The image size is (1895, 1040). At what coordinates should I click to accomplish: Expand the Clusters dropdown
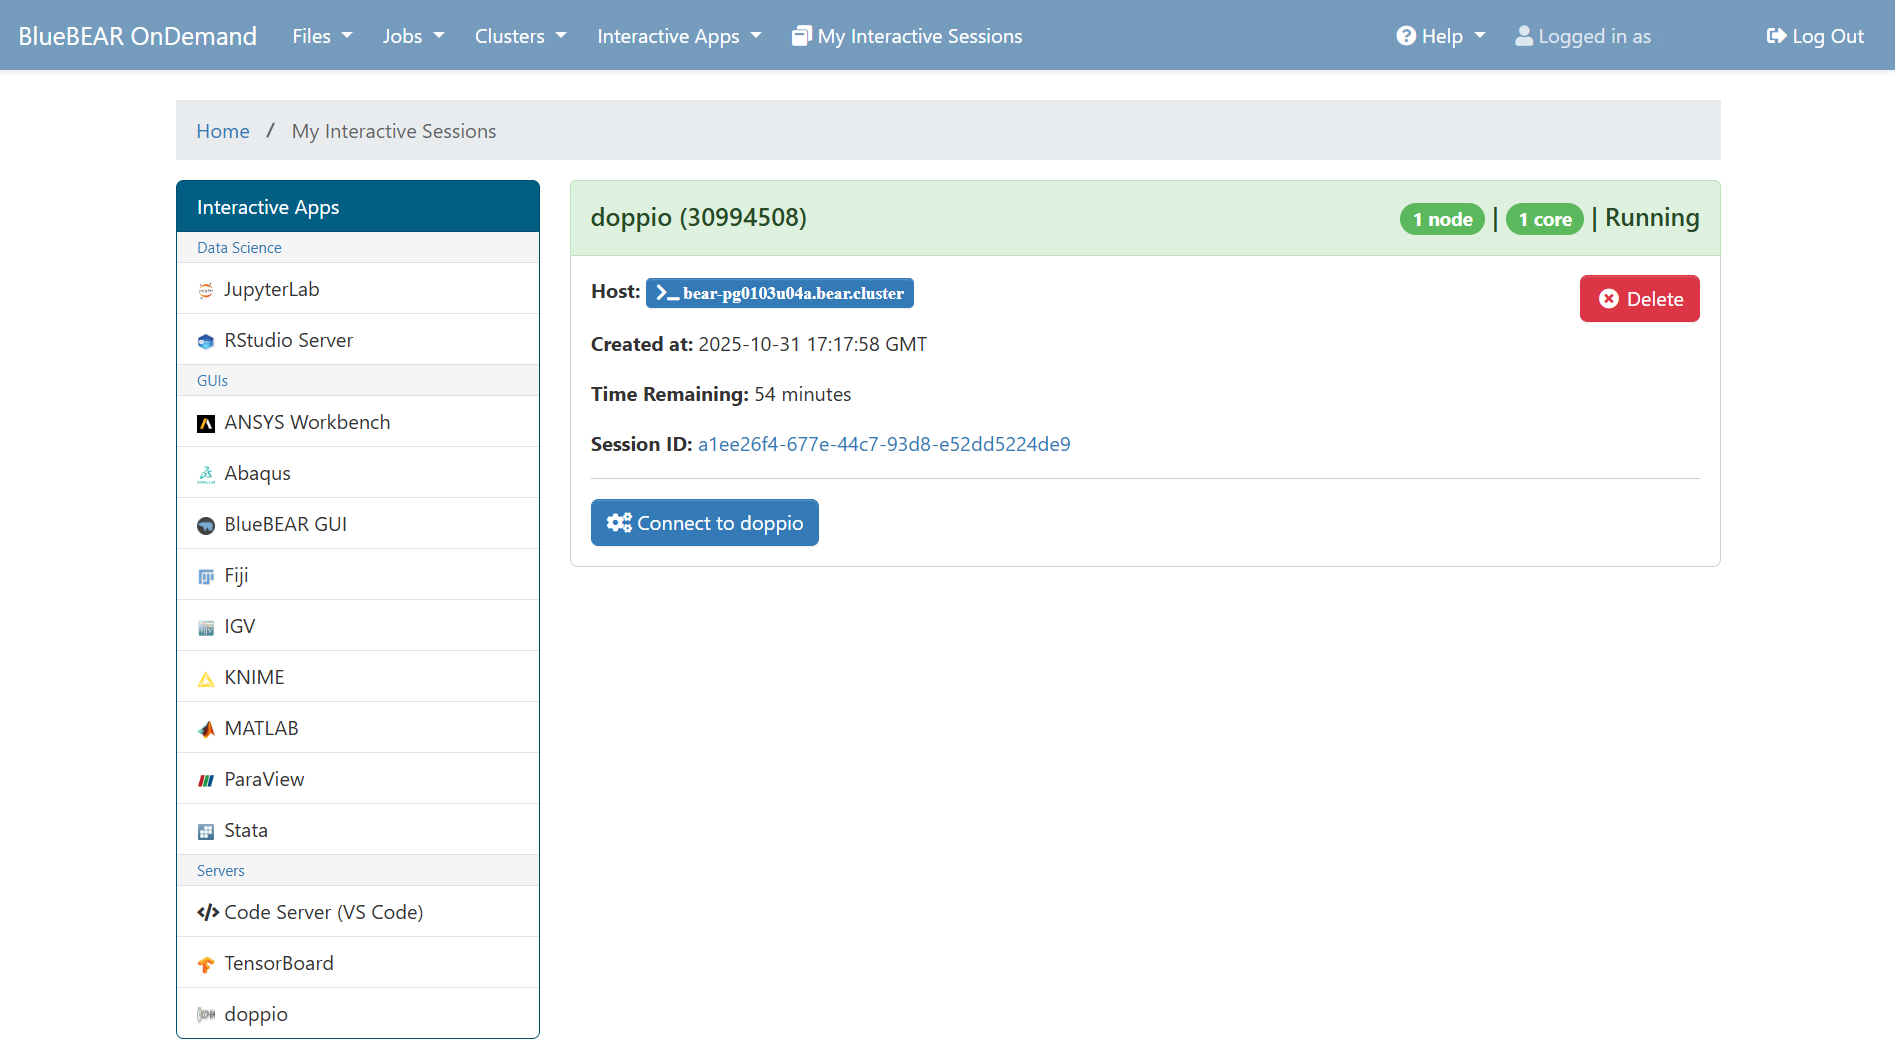(x=520, y=36)
